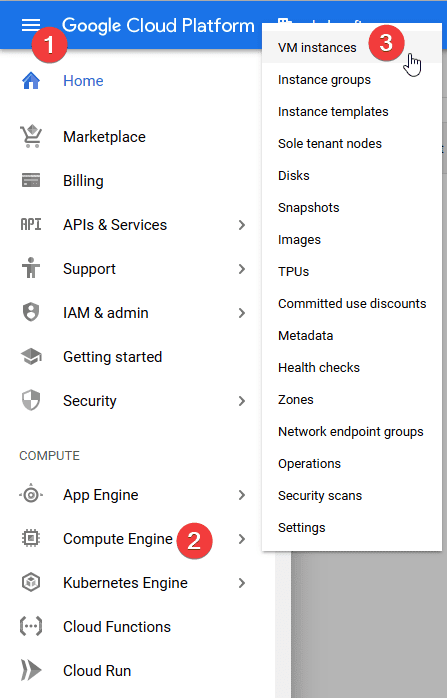Open the Cloud Run label
The height and width of the screenshot is (698, 447).
pos(97,671)
